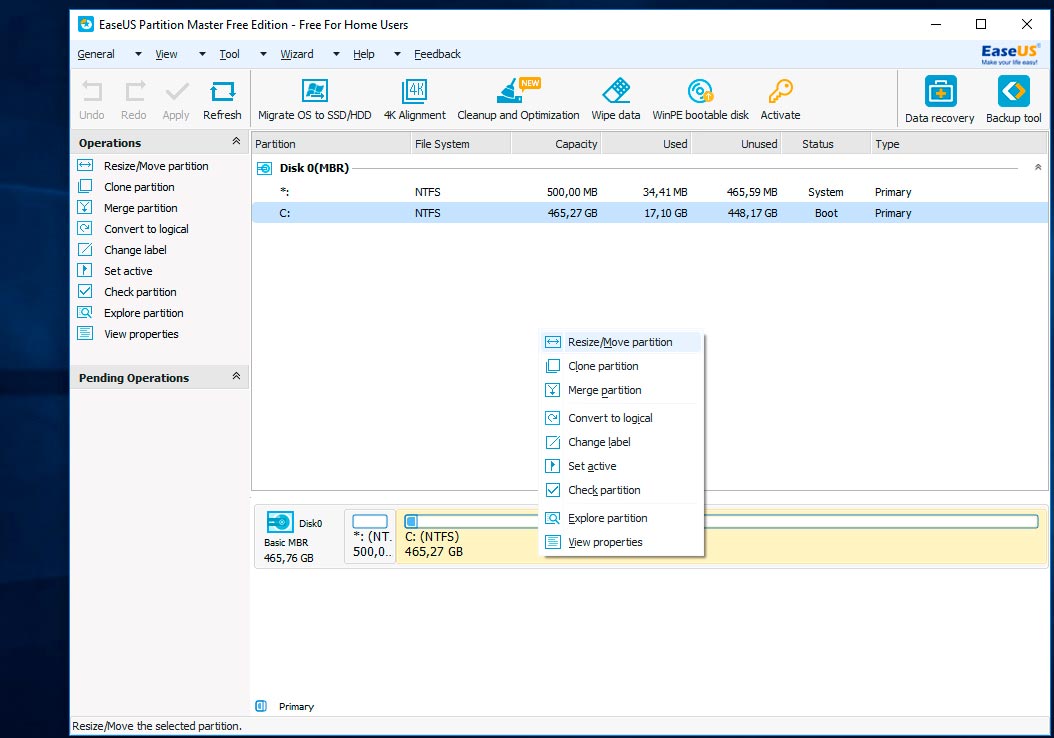Click the Disk0 icon in the disk map
This screenshot has height=738, width=1054.
click(x=280, y=522)
